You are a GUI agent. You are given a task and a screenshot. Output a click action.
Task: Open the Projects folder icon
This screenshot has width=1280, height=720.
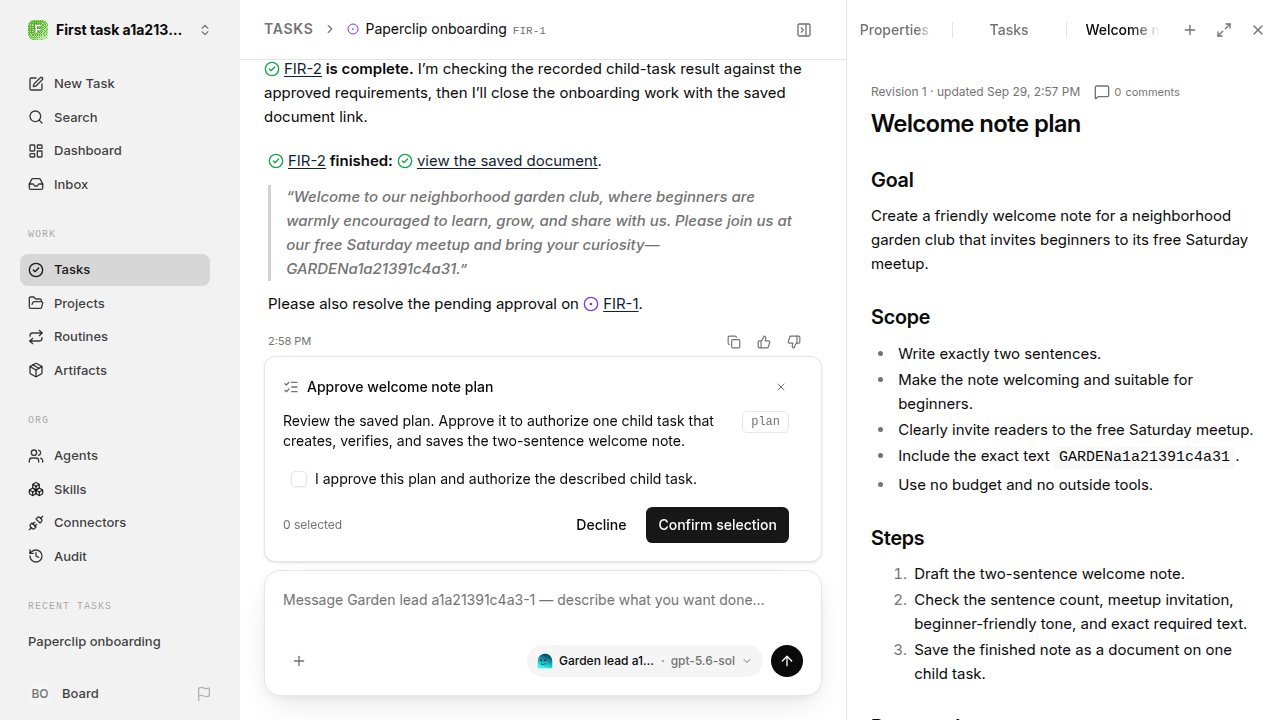36,303
